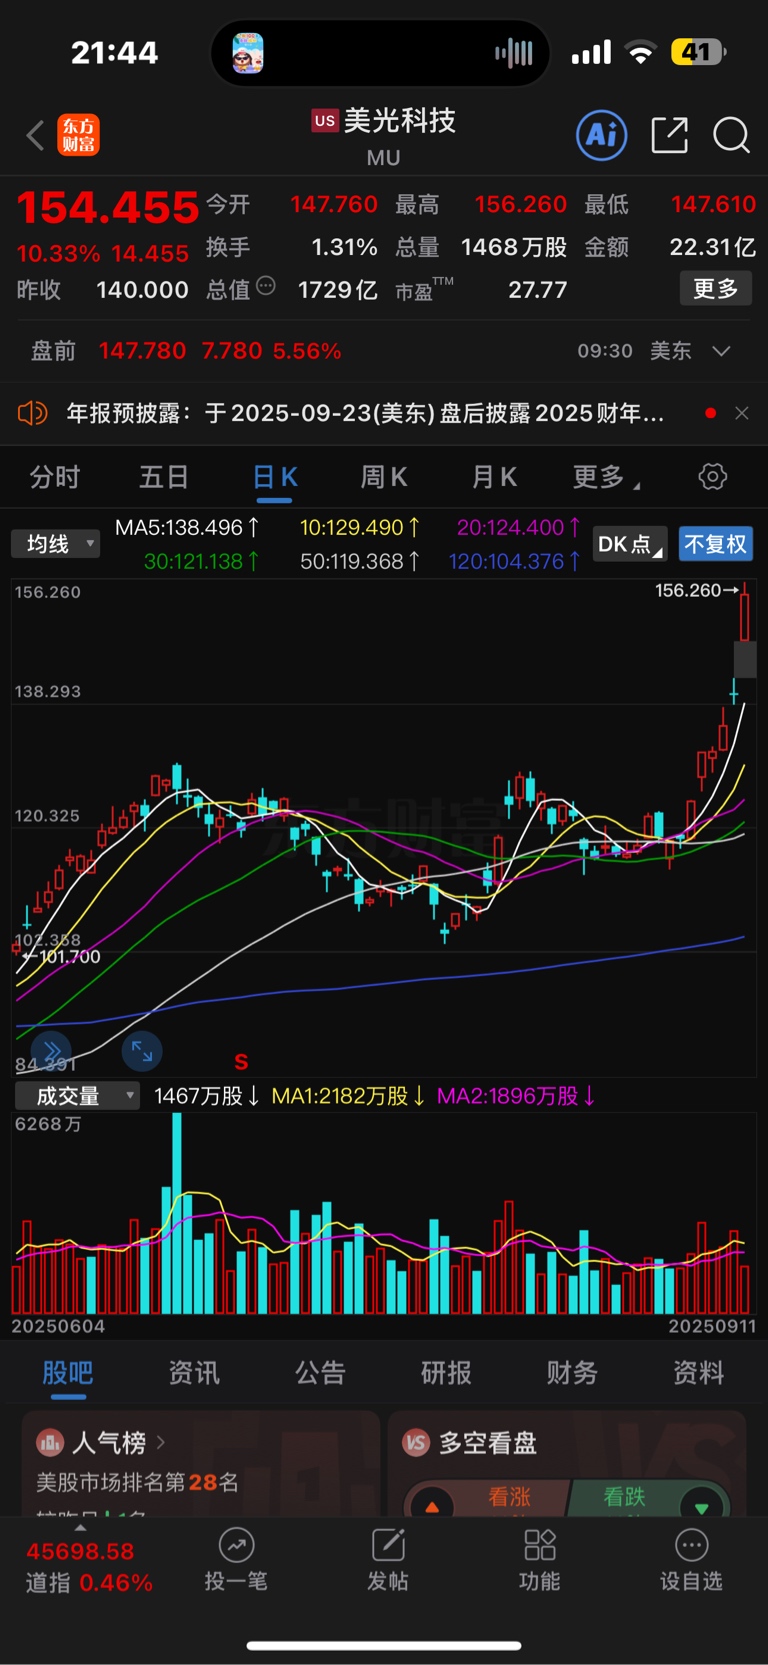Tap the audio waveform indicator

coord(514,53)
